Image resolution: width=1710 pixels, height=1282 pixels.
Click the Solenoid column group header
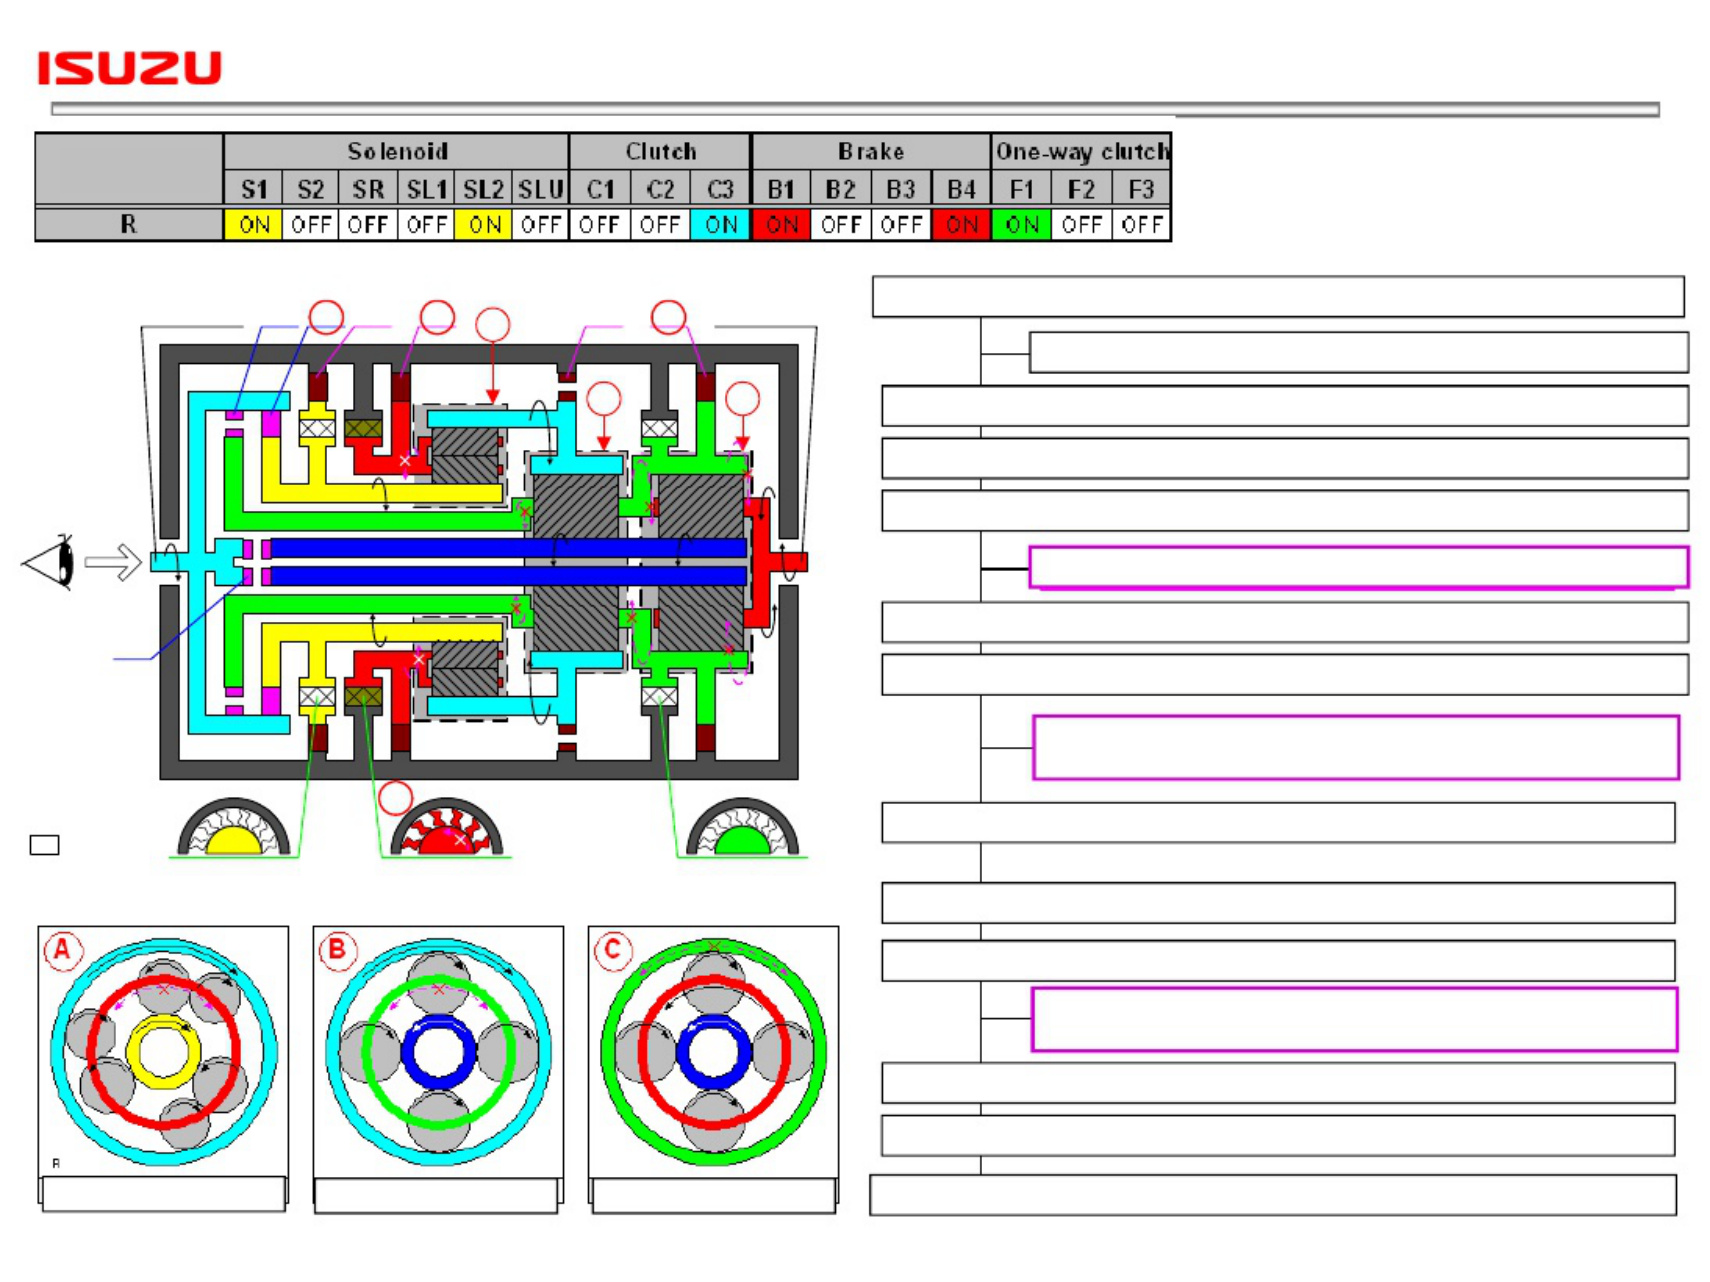point(397,152)
